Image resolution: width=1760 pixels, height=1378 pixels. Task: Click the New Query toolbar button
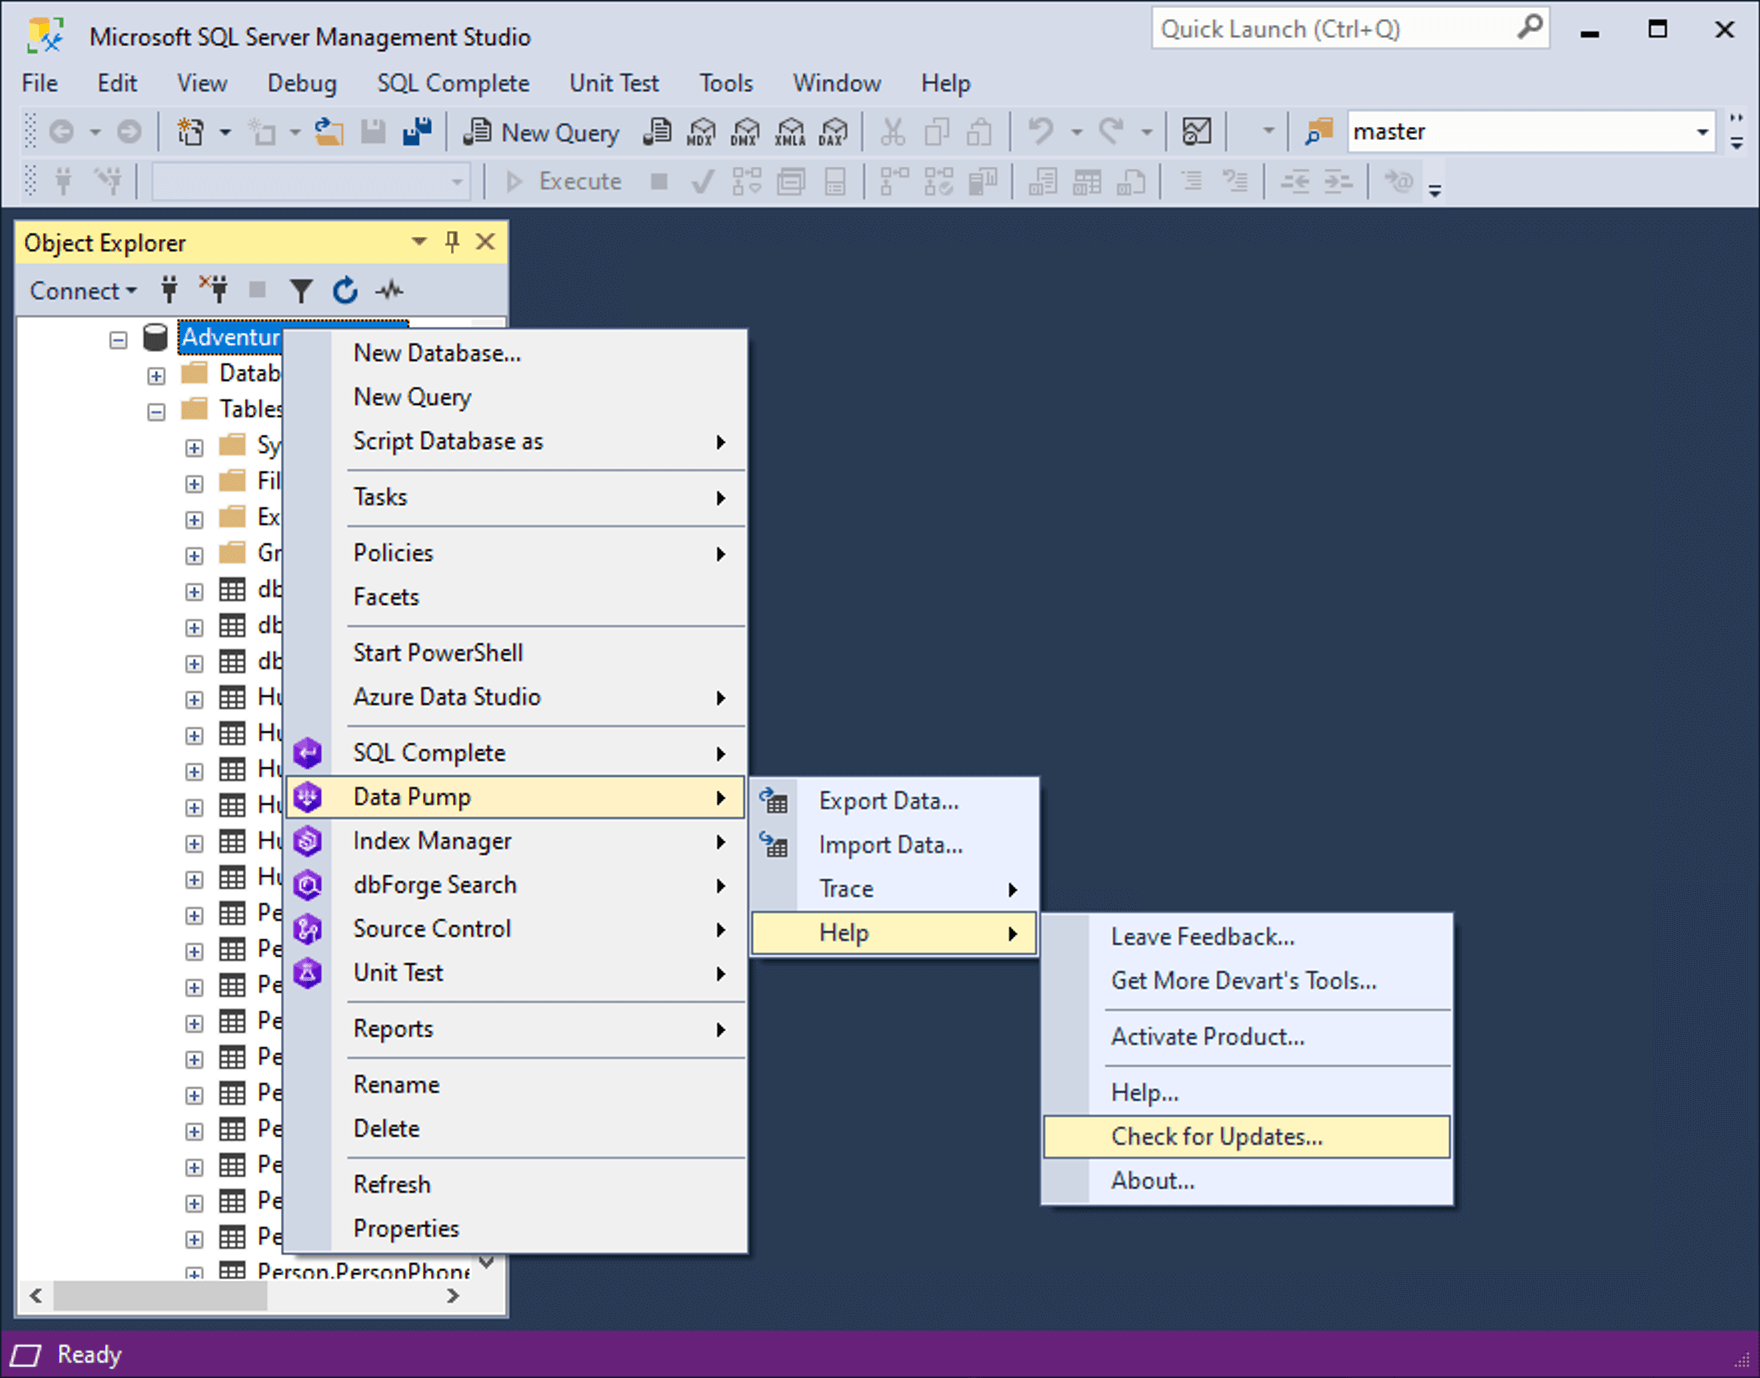coord(542,132)
